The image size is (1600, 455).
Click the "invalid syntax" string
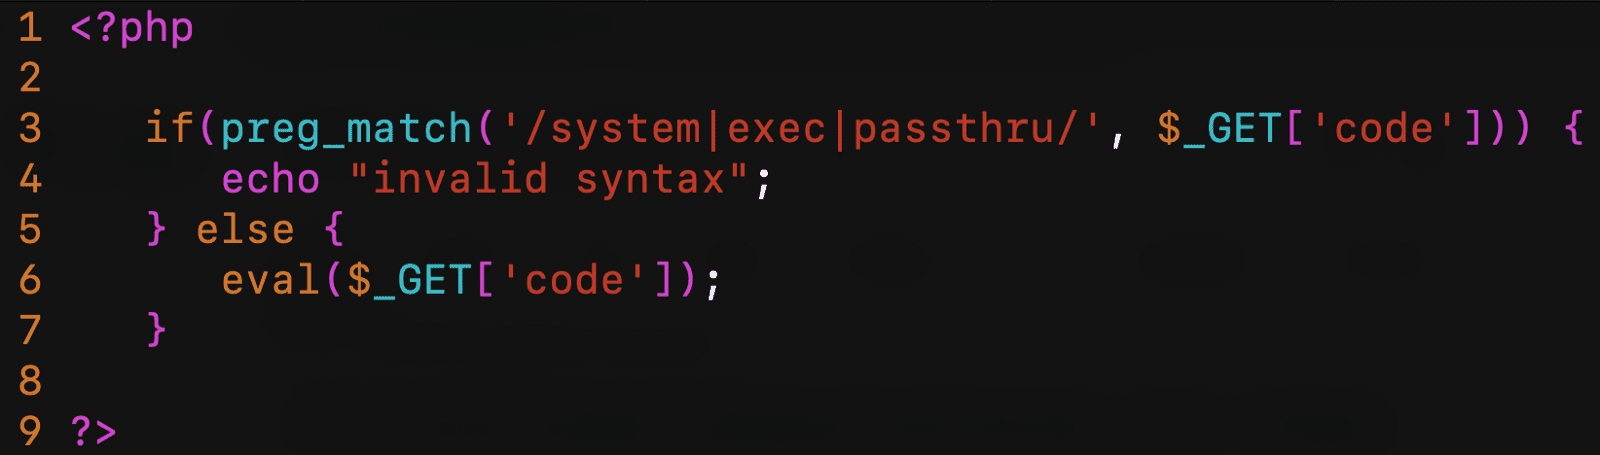[548, 179]
